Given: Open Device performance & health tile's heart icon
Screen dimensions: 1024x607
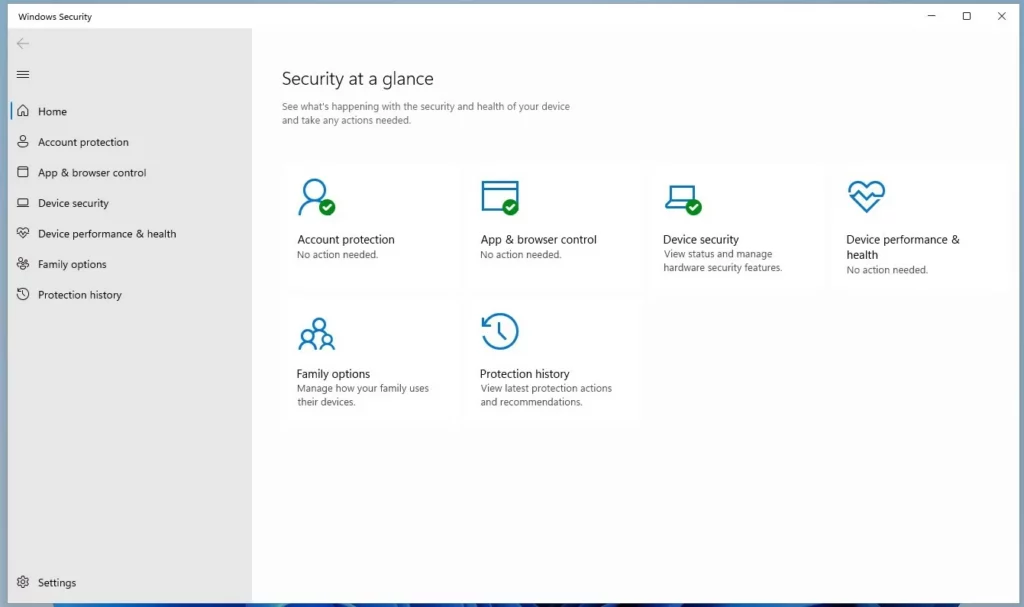Looking at the screenshot, I should pos(866,197).
